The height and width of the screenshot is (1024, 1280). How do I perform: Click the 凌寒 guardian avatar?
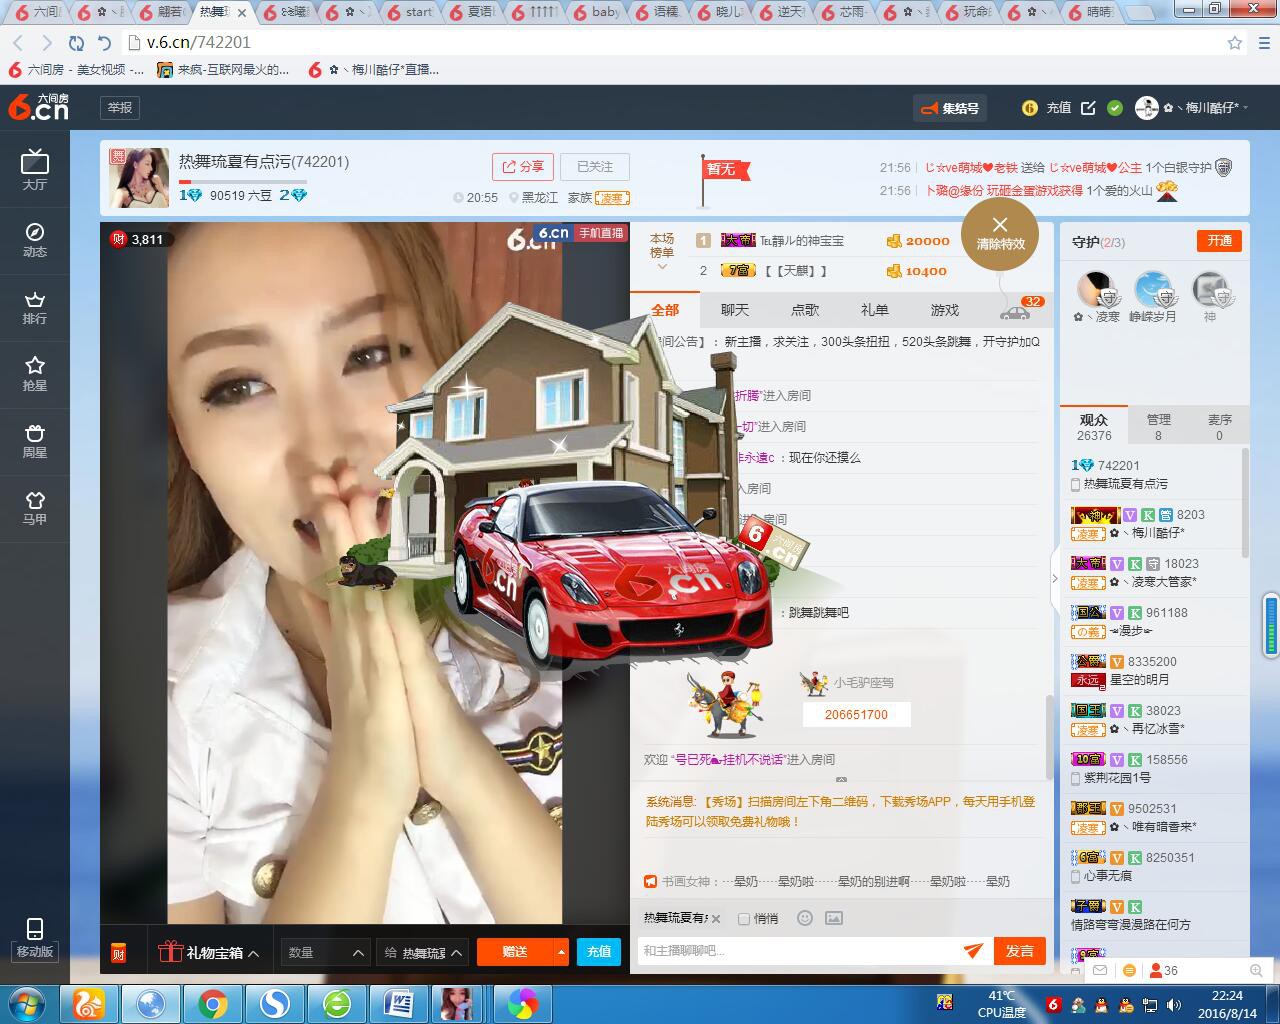1096,290
